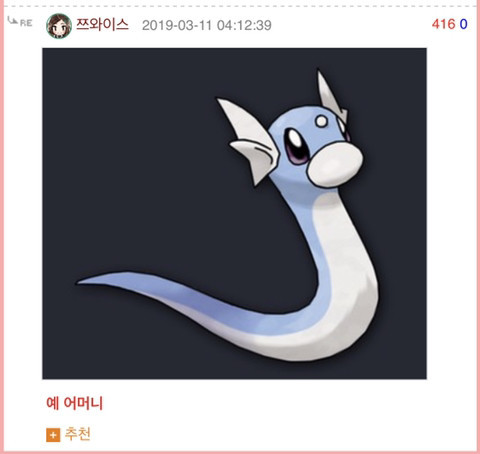Click the dashed separator above the comment
Image resolution: width=480 pixels, height=454 pixels.
(240, 6)
